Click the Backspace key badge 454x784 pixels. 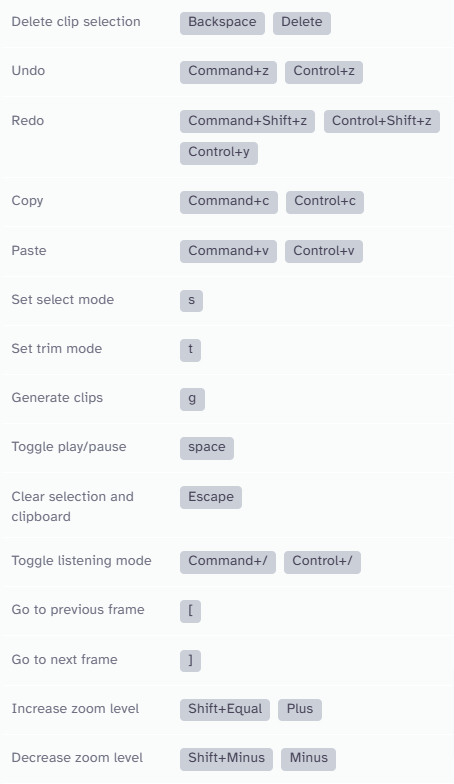222,23
